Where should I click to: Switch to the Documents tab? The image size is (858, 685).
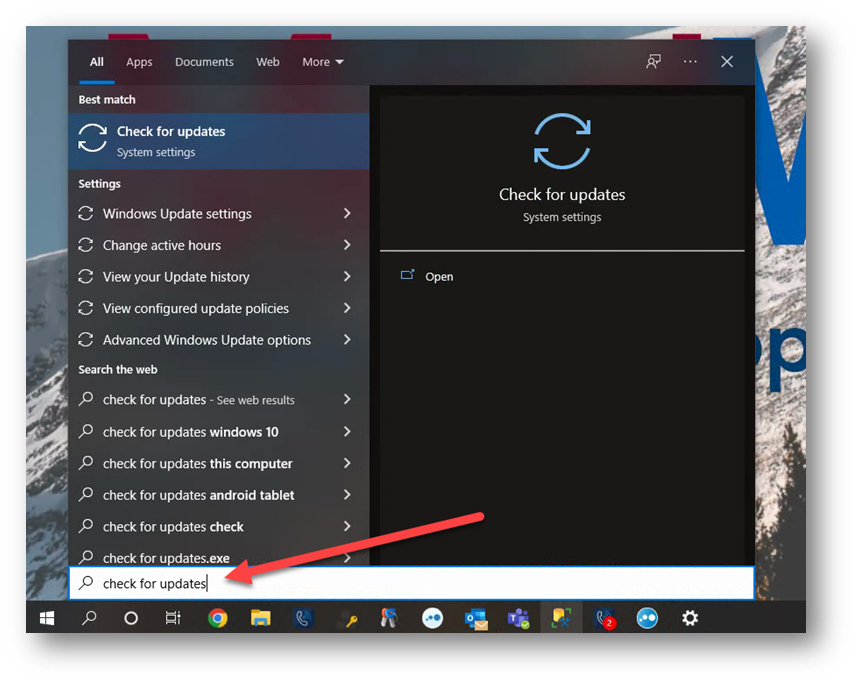click(204, 62)
